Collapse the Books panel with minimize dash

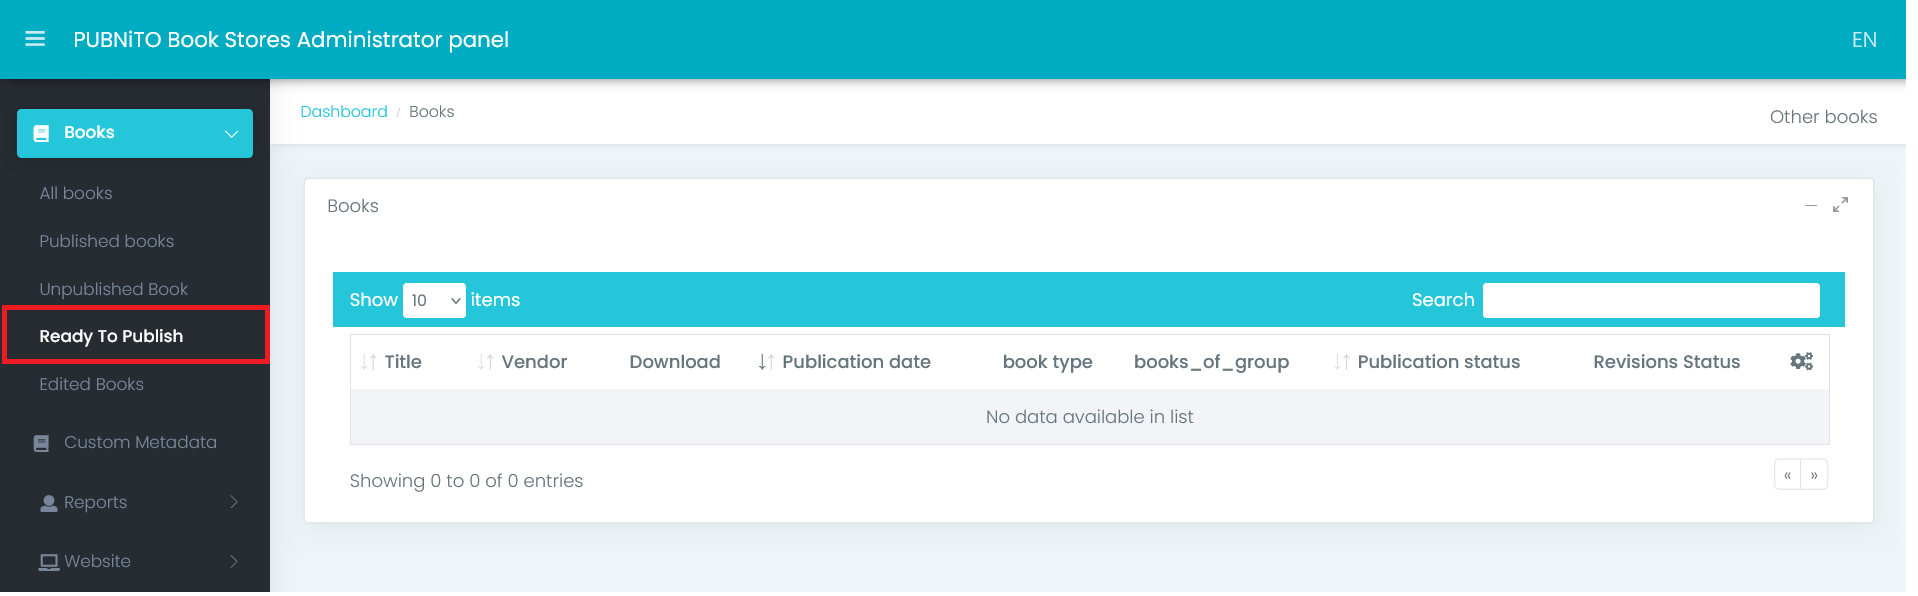[1810, 206]
